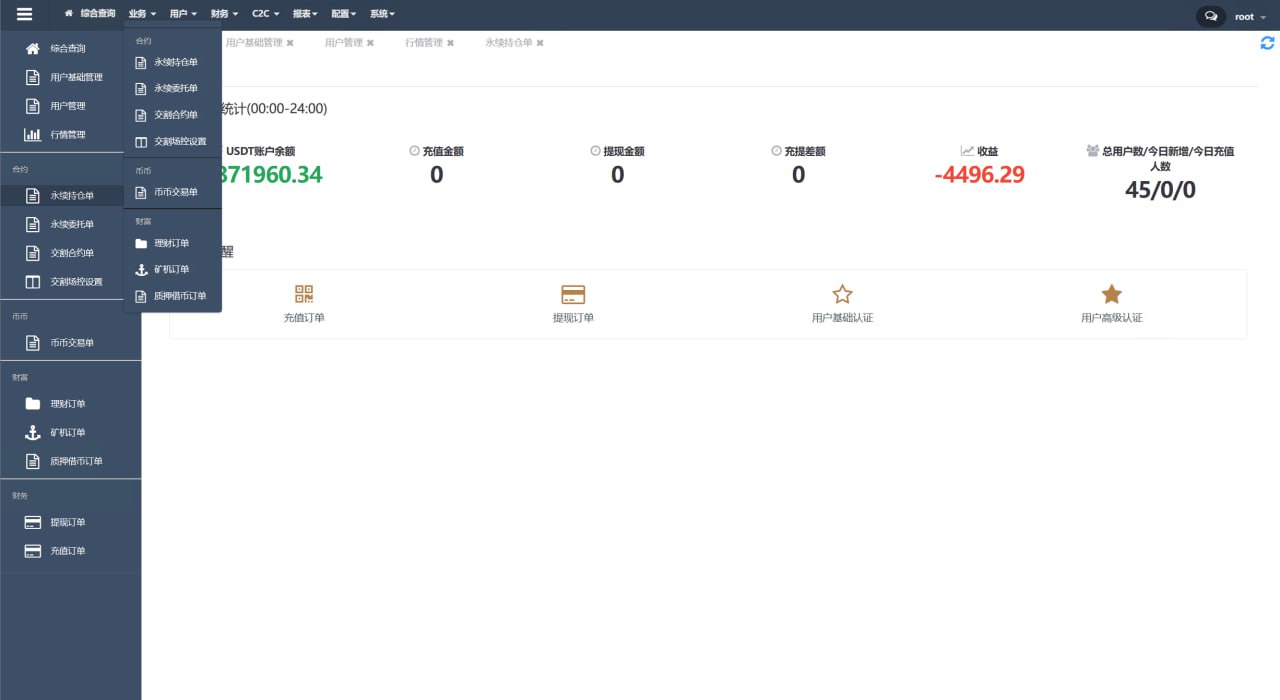
Task: Expand the root user dropdown
Action: pyautogui.click(x=1250, y=17)
